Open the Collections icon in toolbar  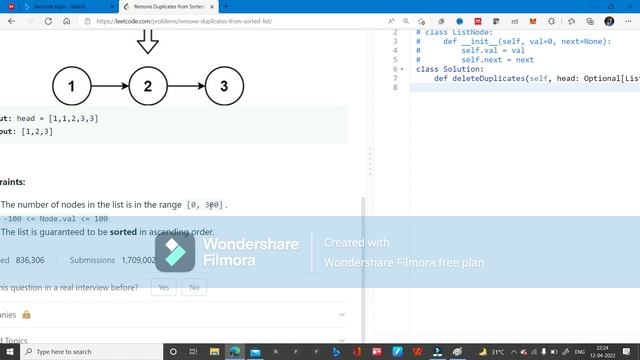pyautogui.click(x=590, y=21)
